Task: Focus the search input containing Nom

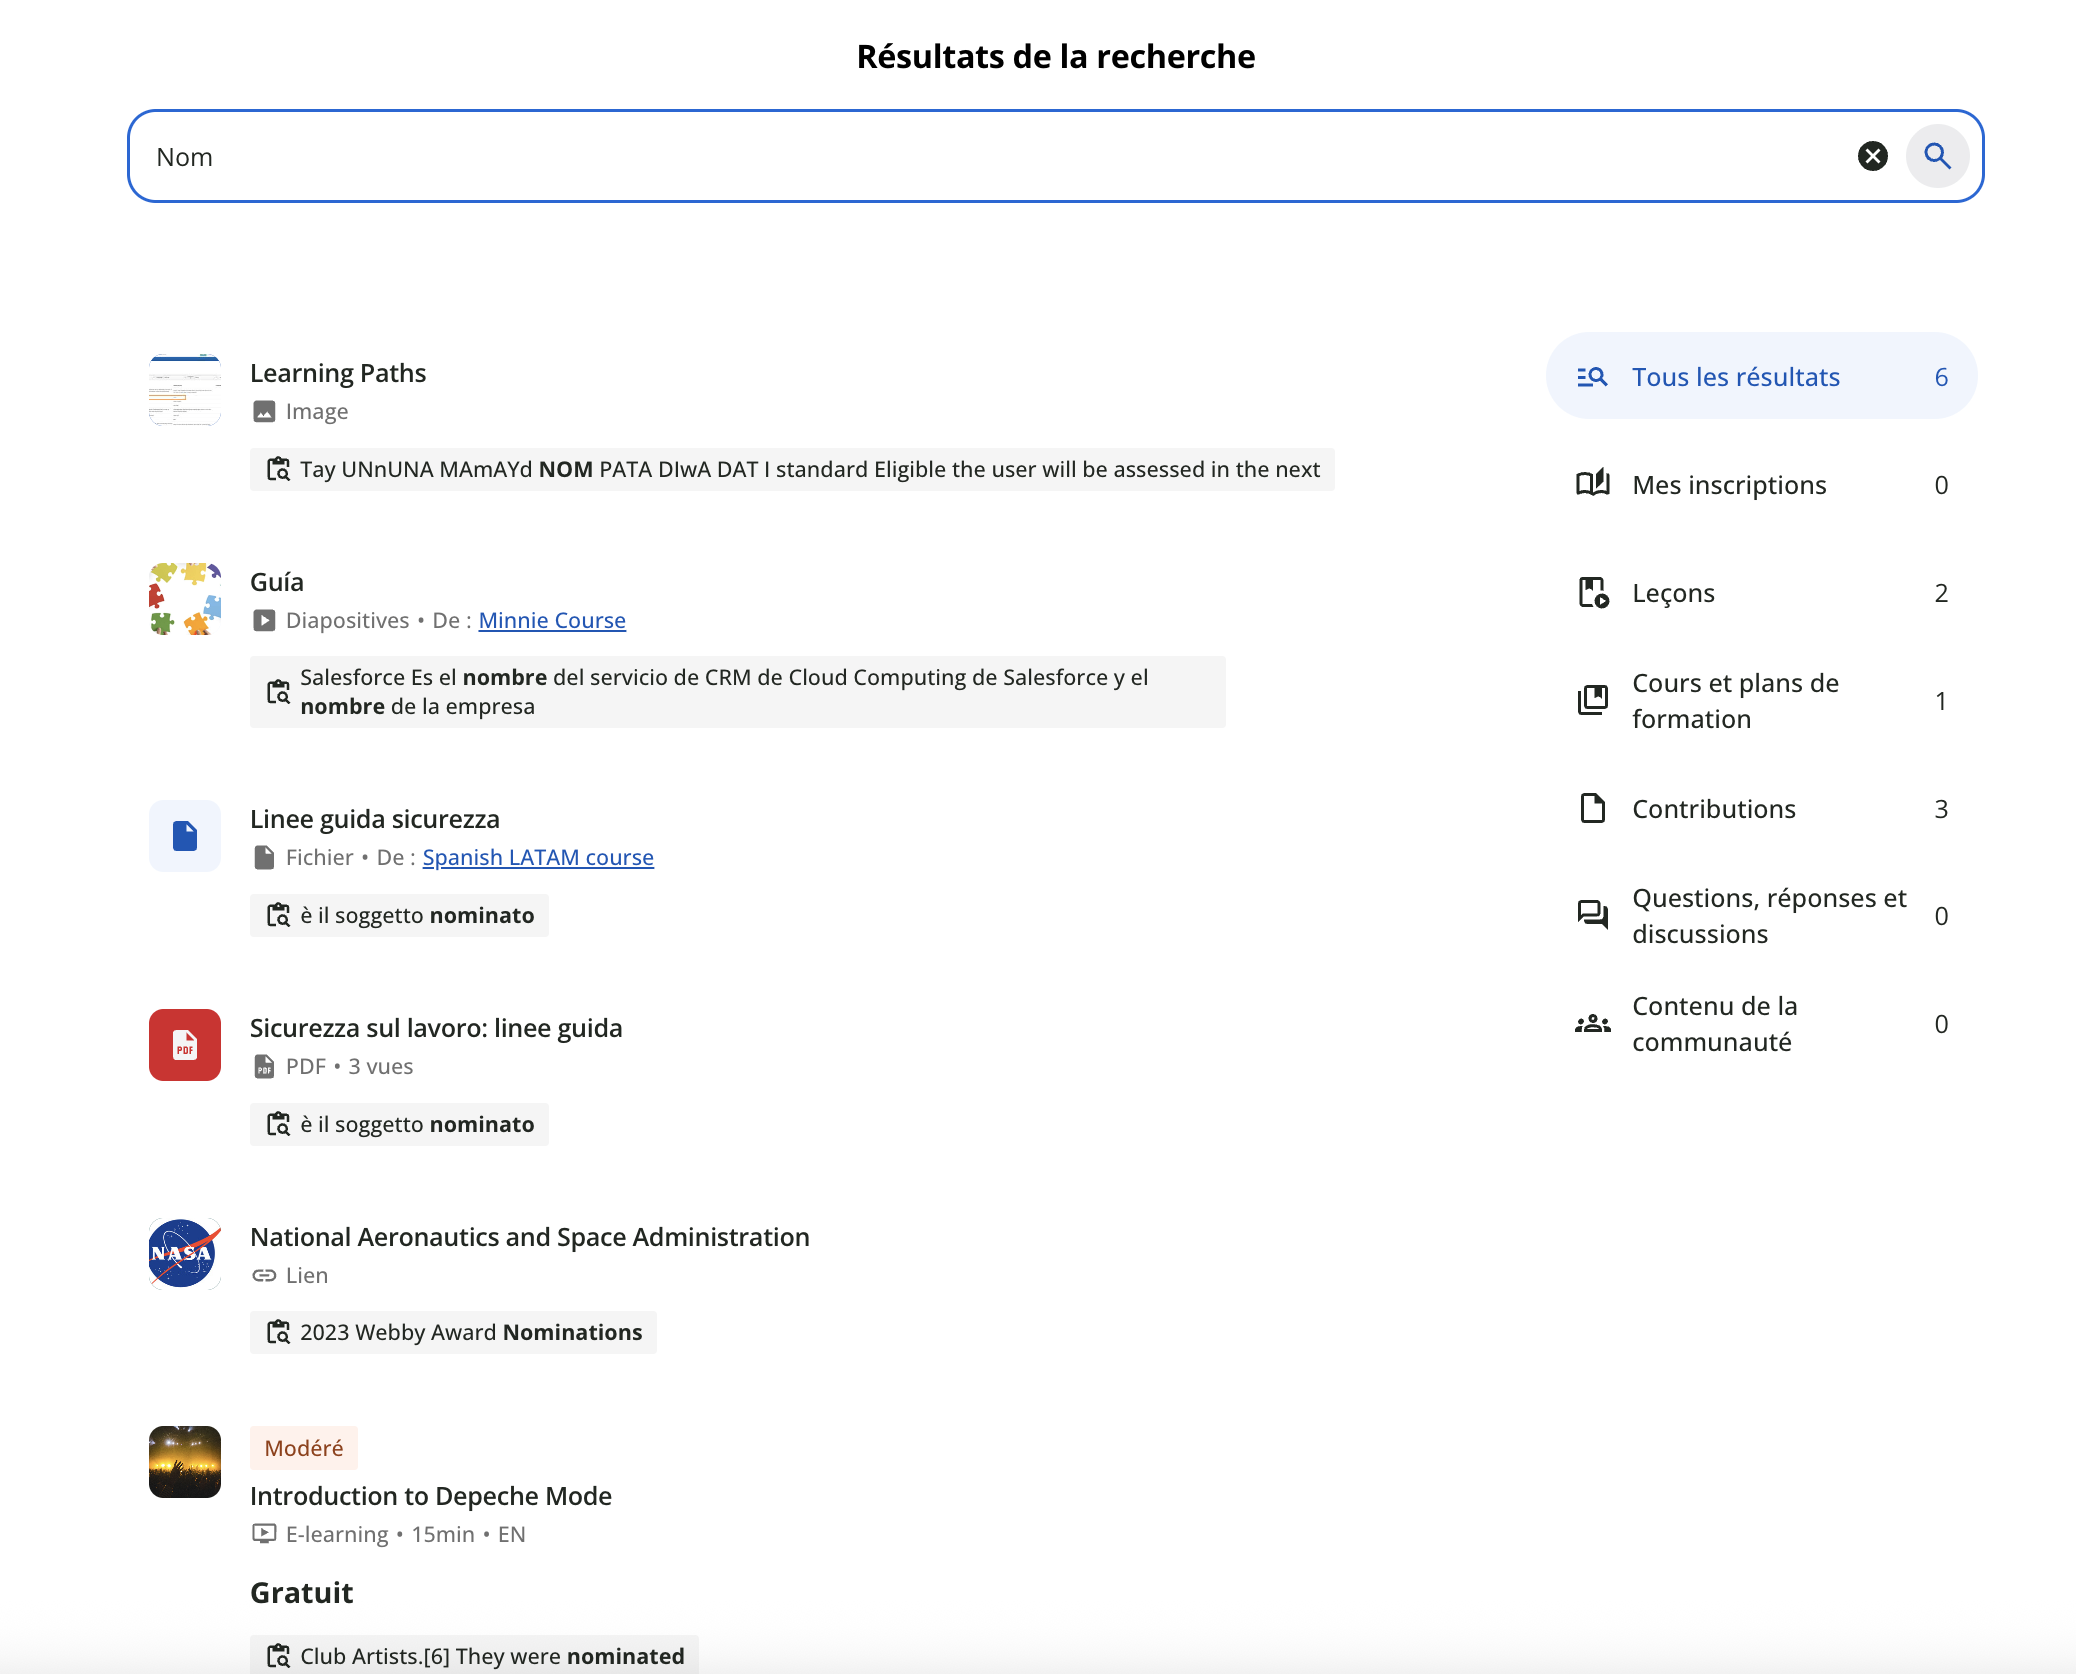Action: tap(990, 157)
